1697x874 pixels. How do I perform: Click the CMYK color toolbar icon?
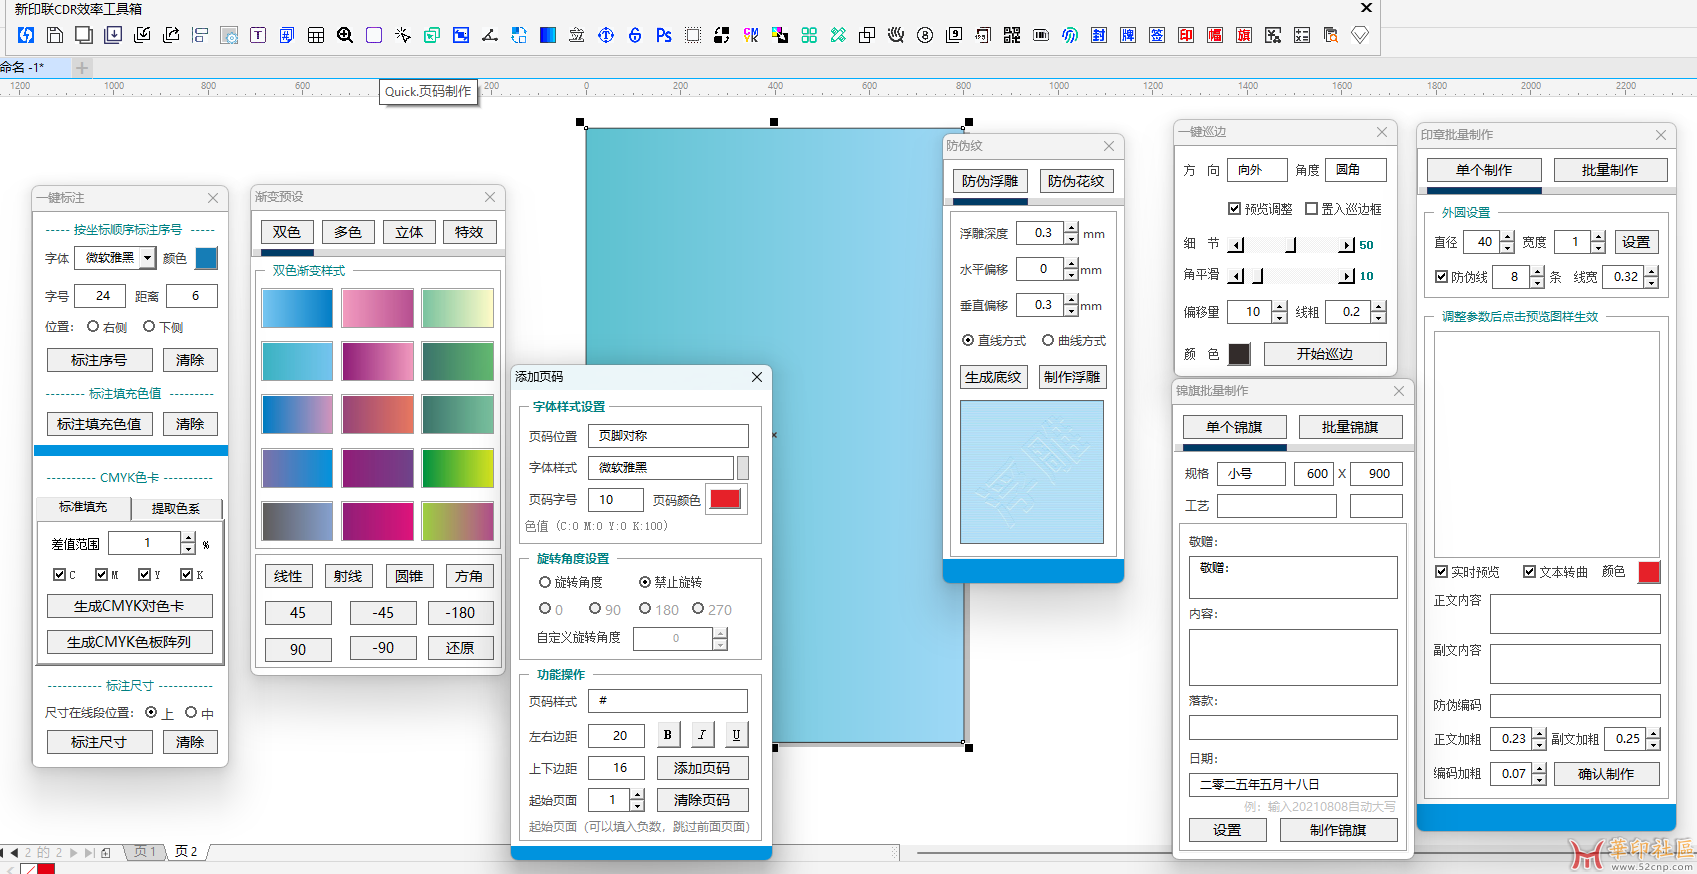coord(750,35)
